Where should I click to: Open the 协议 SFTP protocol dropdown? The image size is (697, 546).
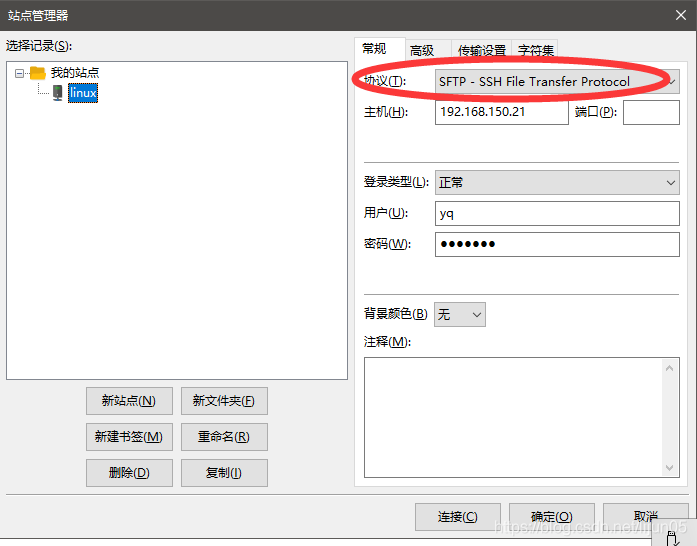click(x=557, y=81)
